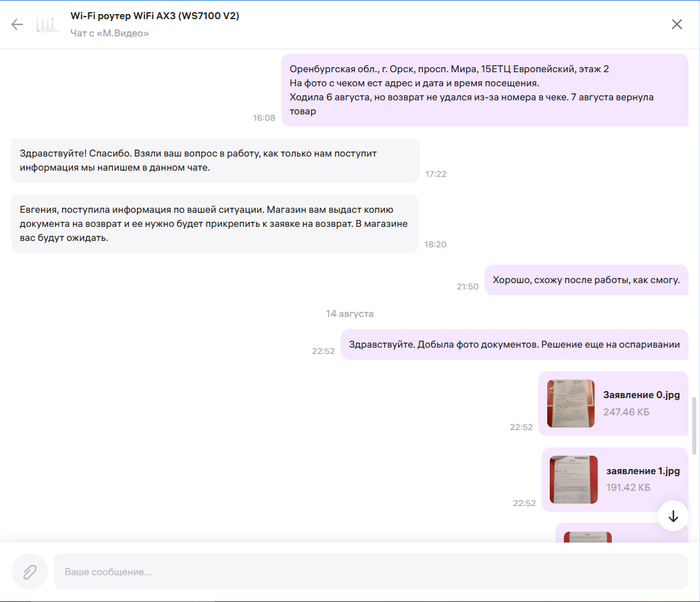Click the scroll-to-bottom arrow button
The width and height of the screenshot is (700, 602).
673,516
